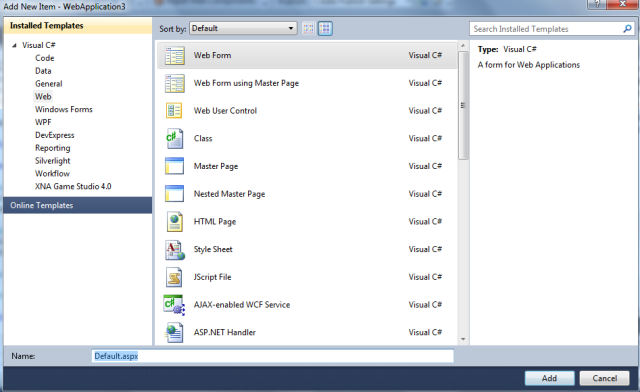Select the C# Class file icon

(174, 138)
